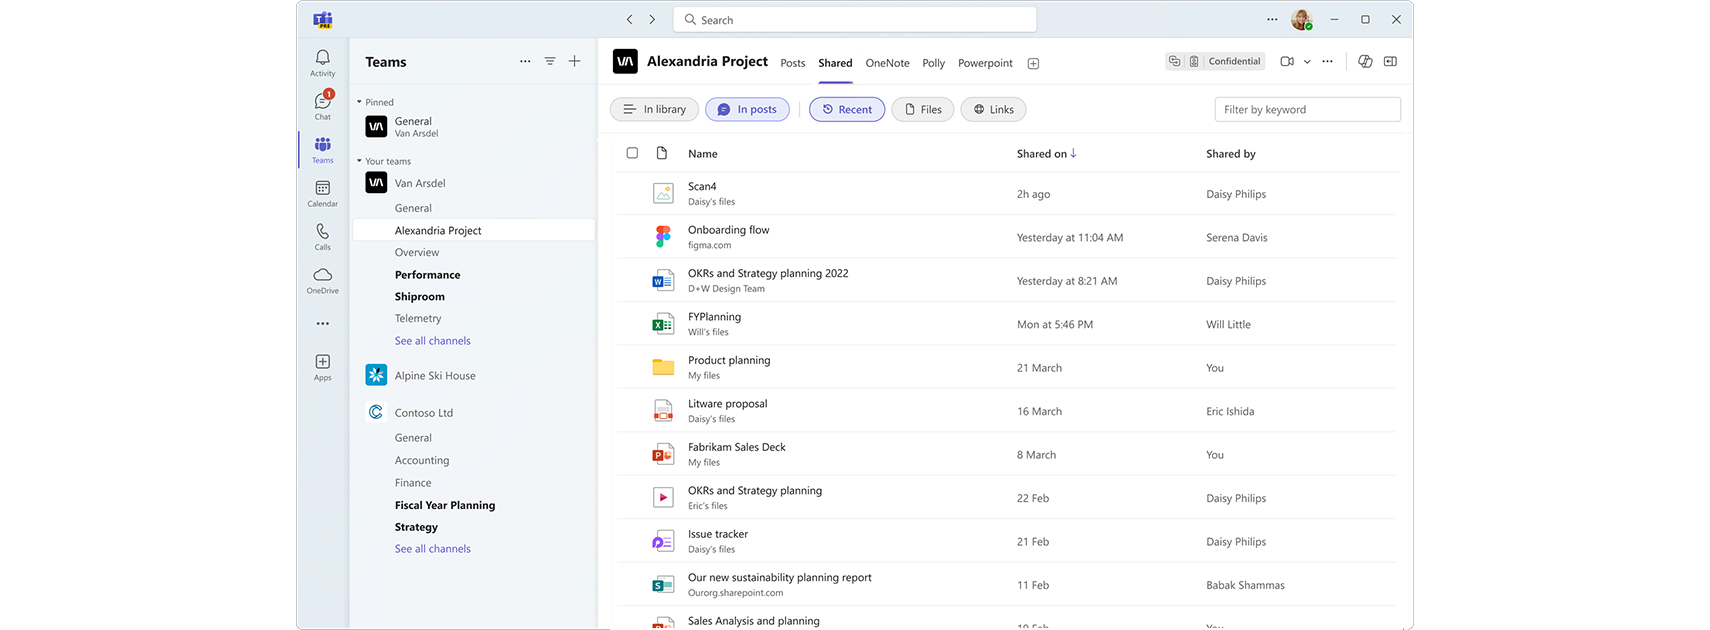Click the Search box
This screenshot has height=630, width=1710.
pyautogui.click(x=854, y=20)
